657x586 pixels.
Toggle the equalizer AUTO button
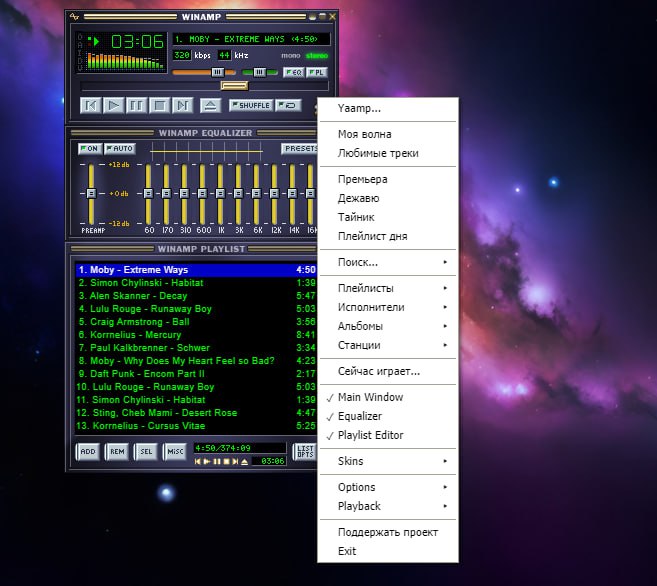[120, 149]
